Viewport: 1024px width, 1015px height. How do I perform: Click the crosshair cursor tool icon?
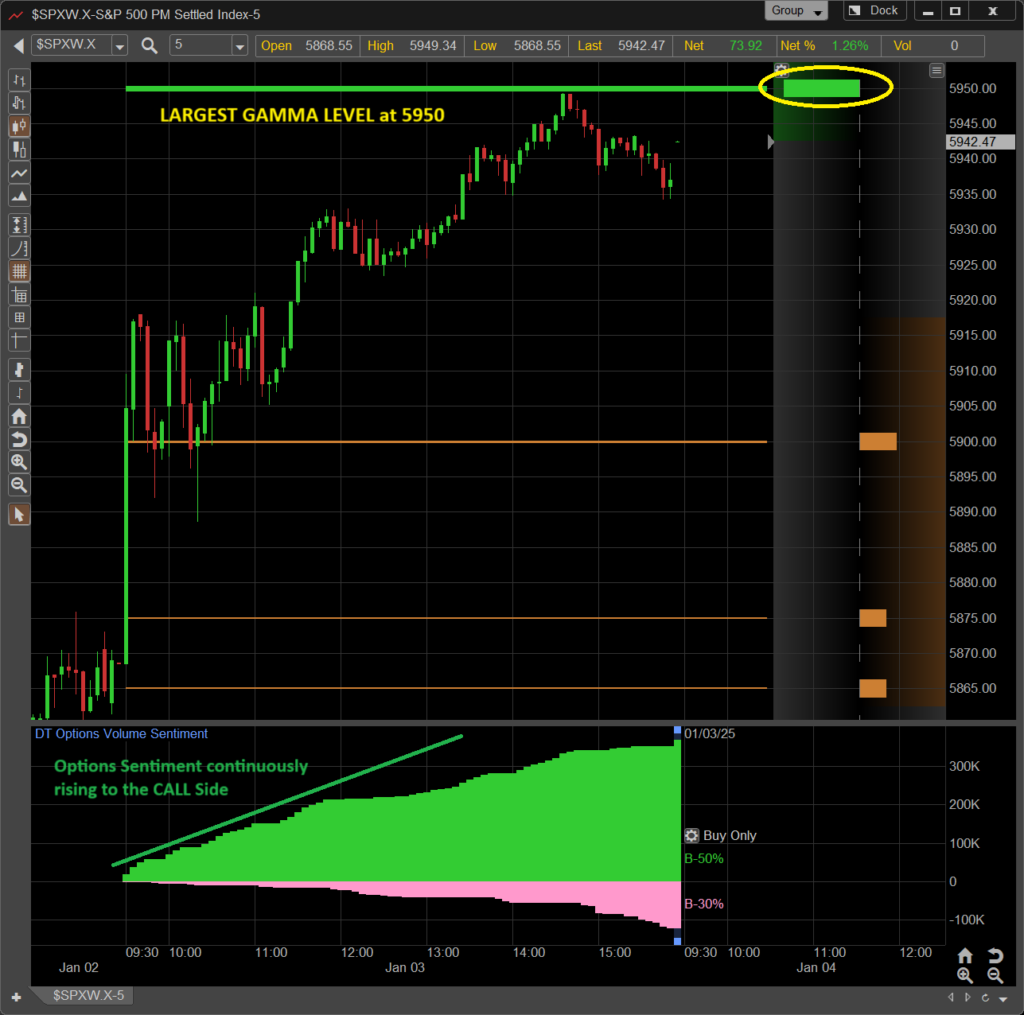(19, 340)
